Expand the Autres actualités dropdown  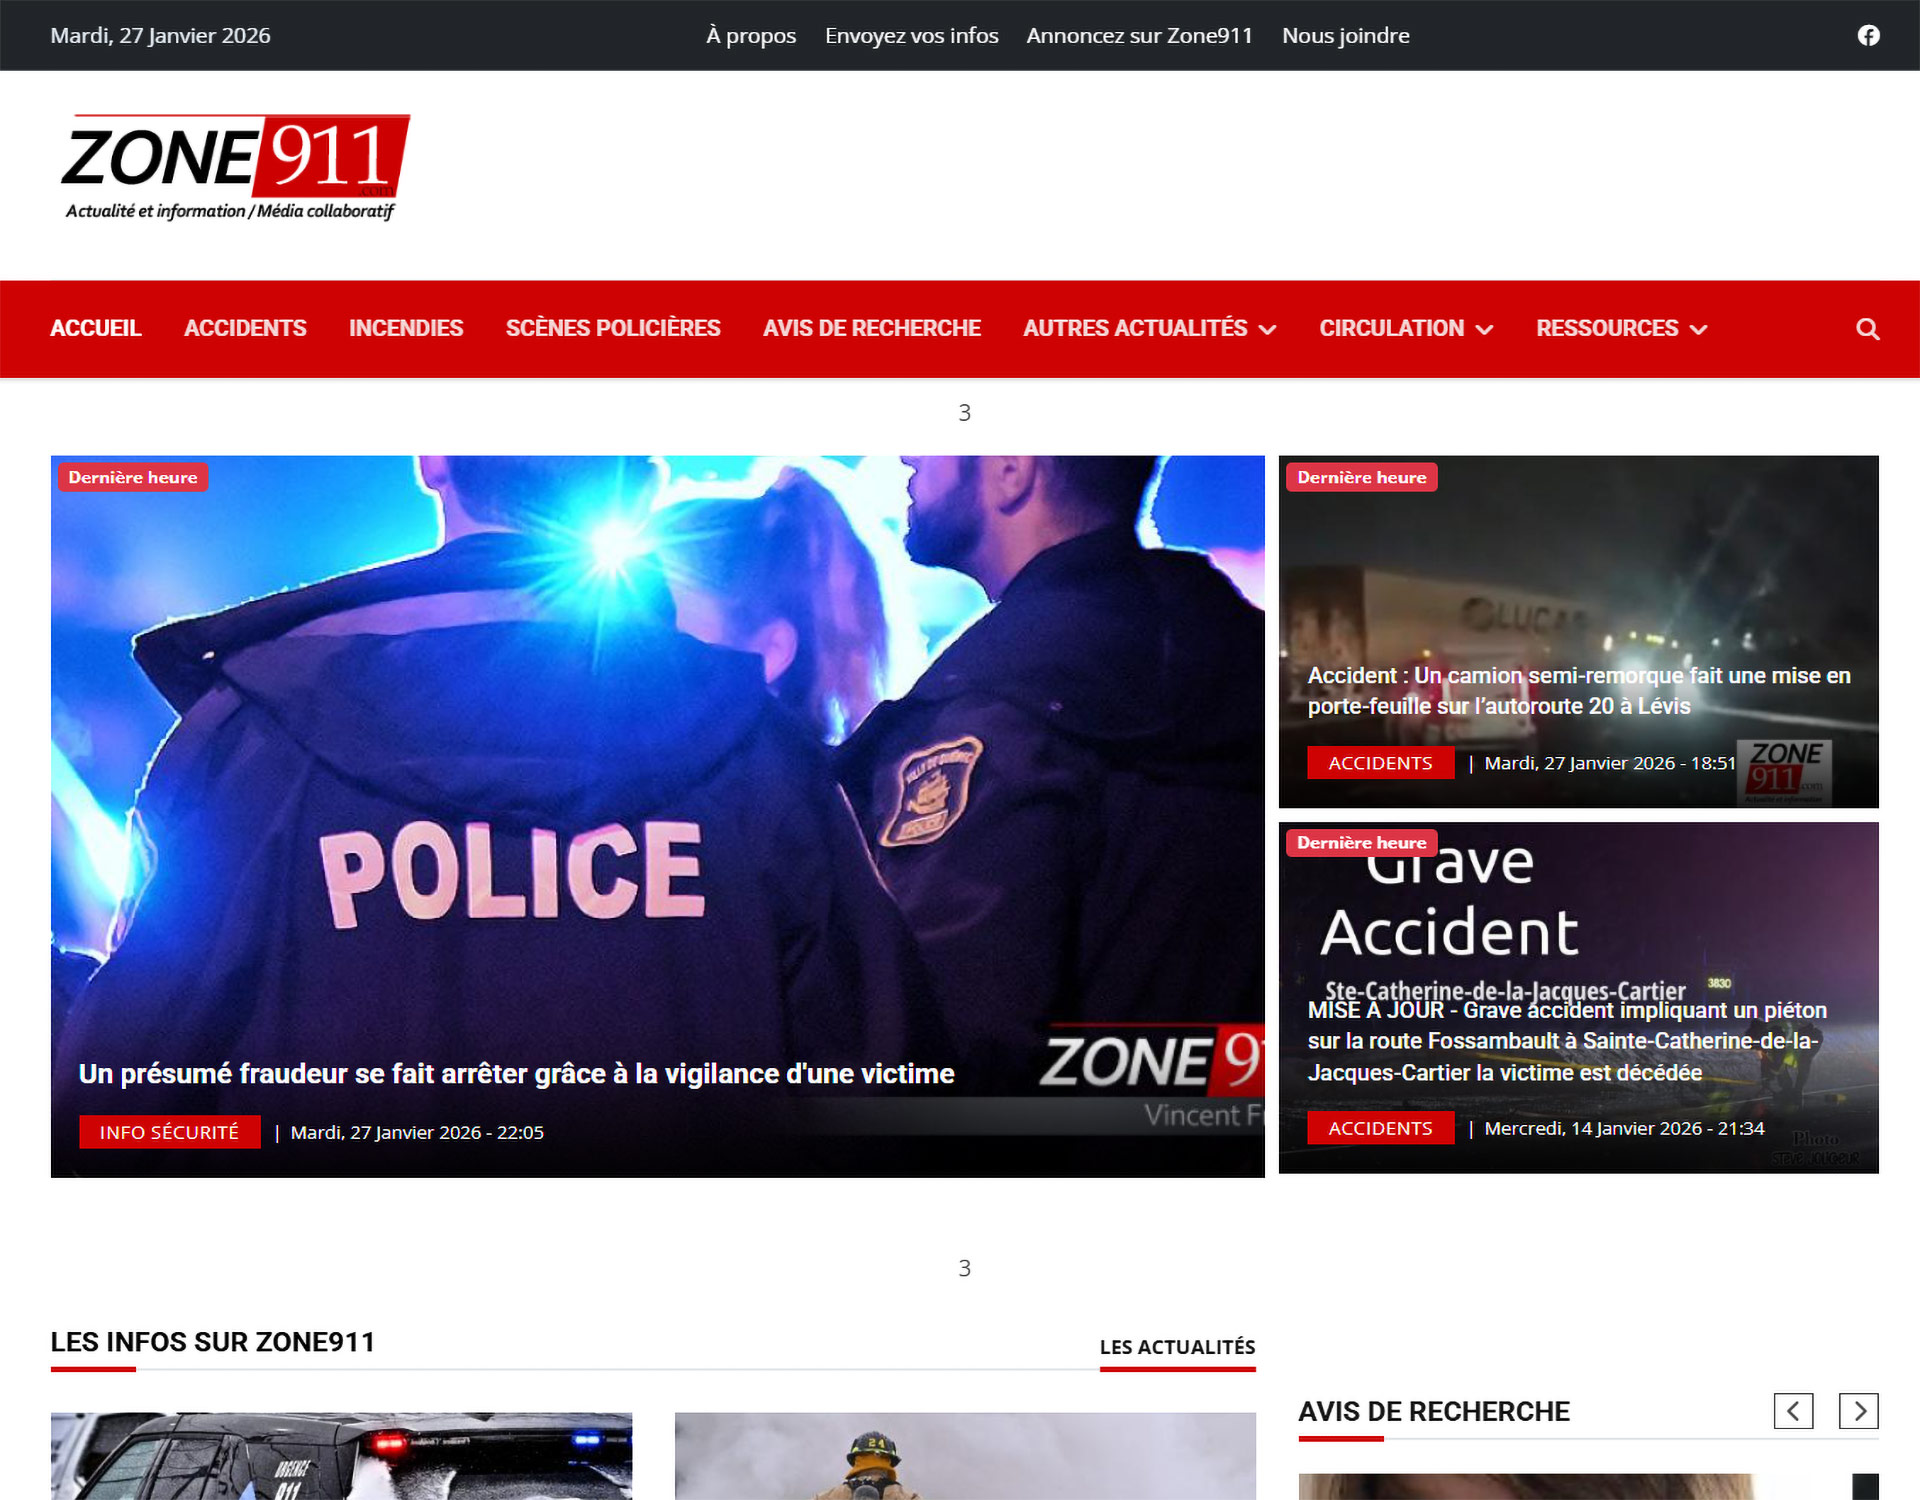tap(1149, 329)
